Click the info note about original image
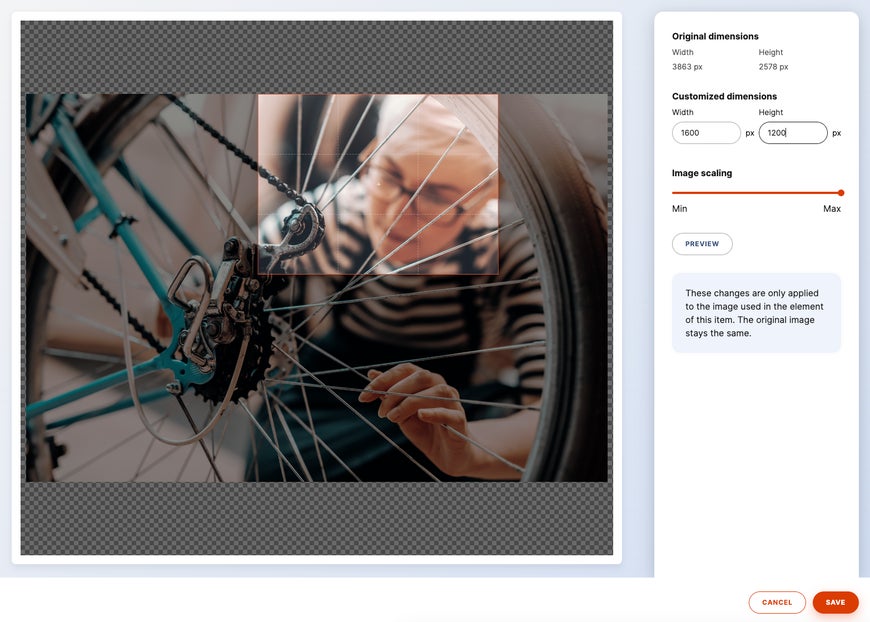870x622 pixels. [756, 313]
